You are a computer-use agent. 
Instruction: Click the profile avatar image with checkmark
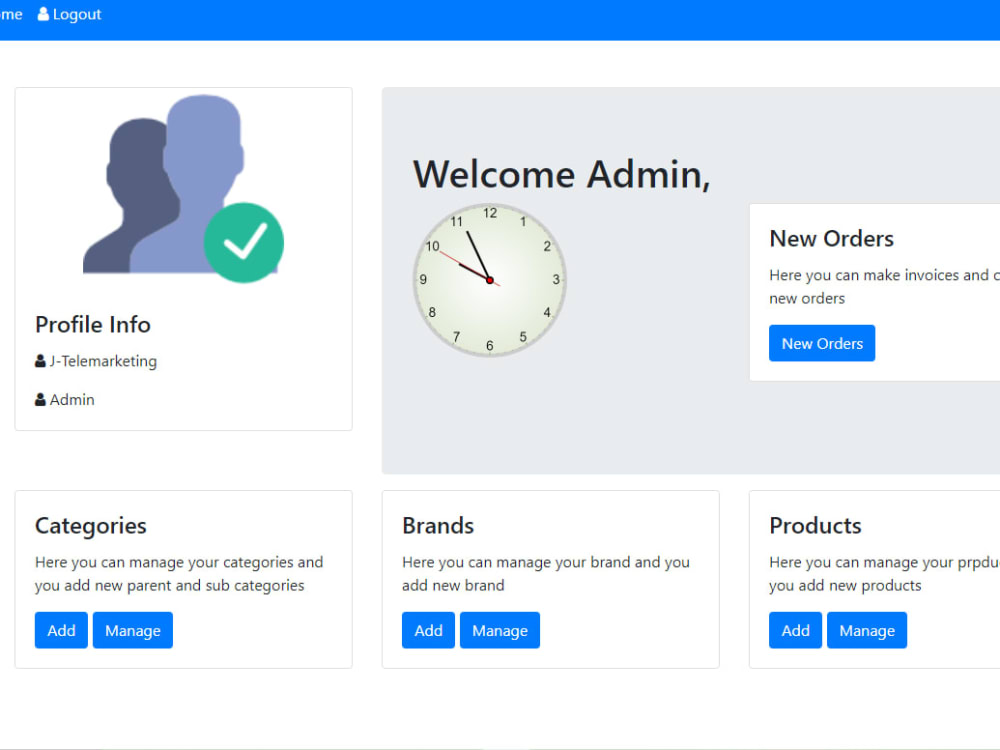tap(184, 188)
